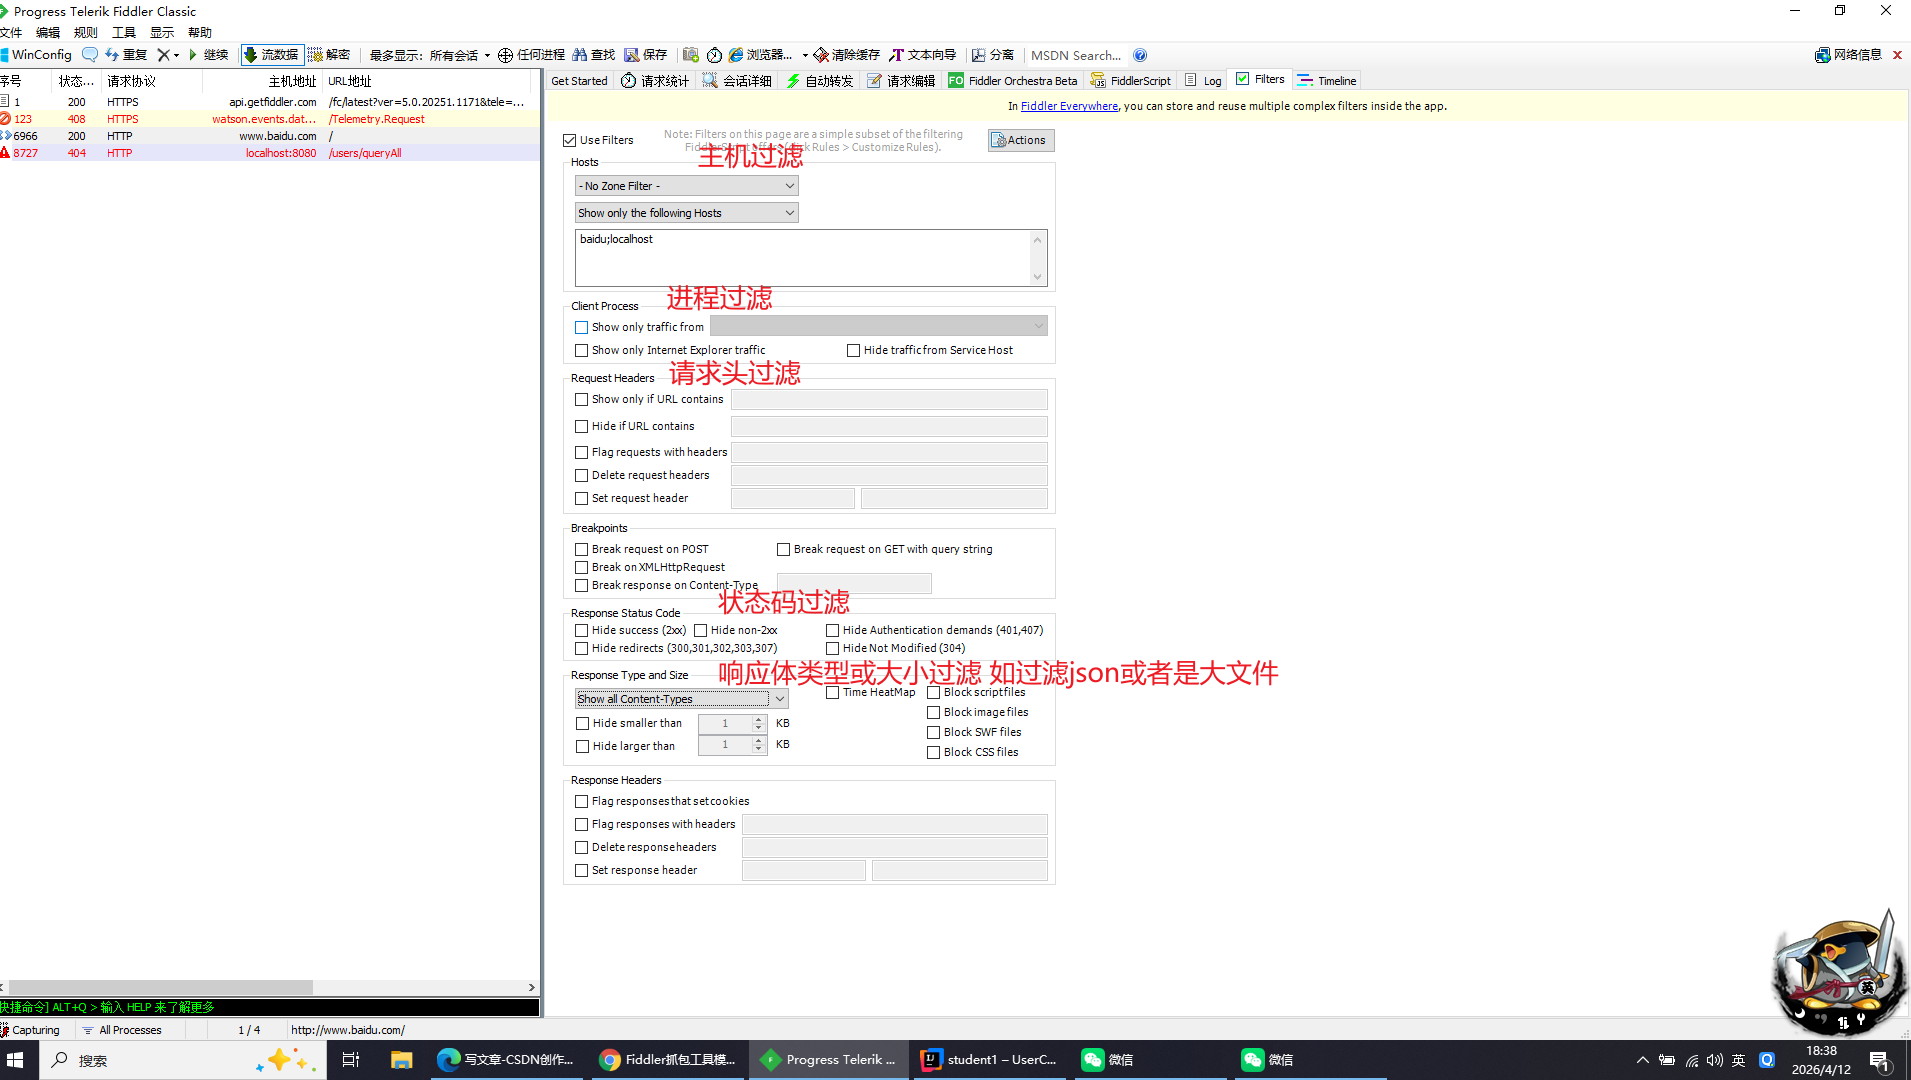Close the toolbar with red X
The image size is (1911, 1080).
pos(1897,55)
